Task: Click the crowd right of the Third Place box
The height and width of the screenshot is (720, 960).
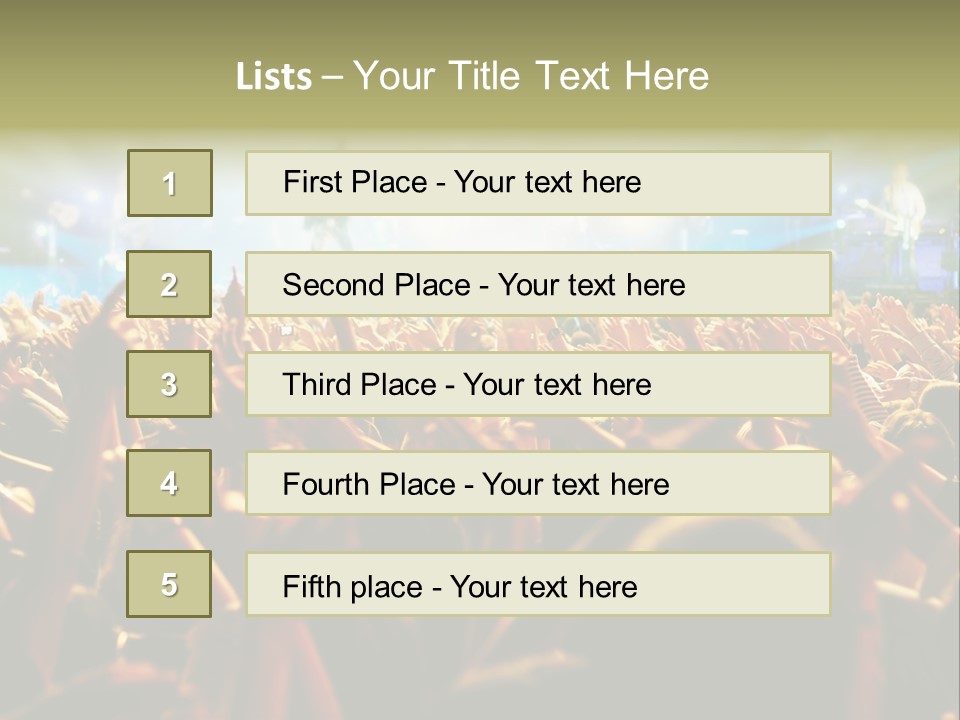Action: [895, 385]
